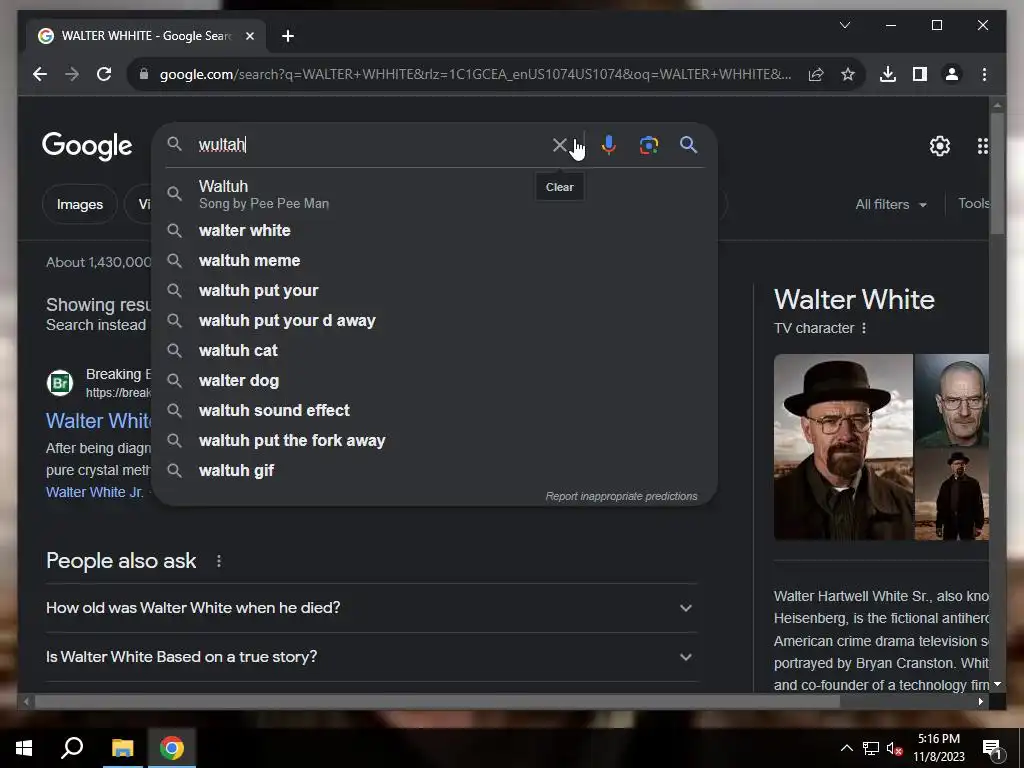Select suggestion waltuh sound effect
1024x768 pixels.
coord(434,411)
